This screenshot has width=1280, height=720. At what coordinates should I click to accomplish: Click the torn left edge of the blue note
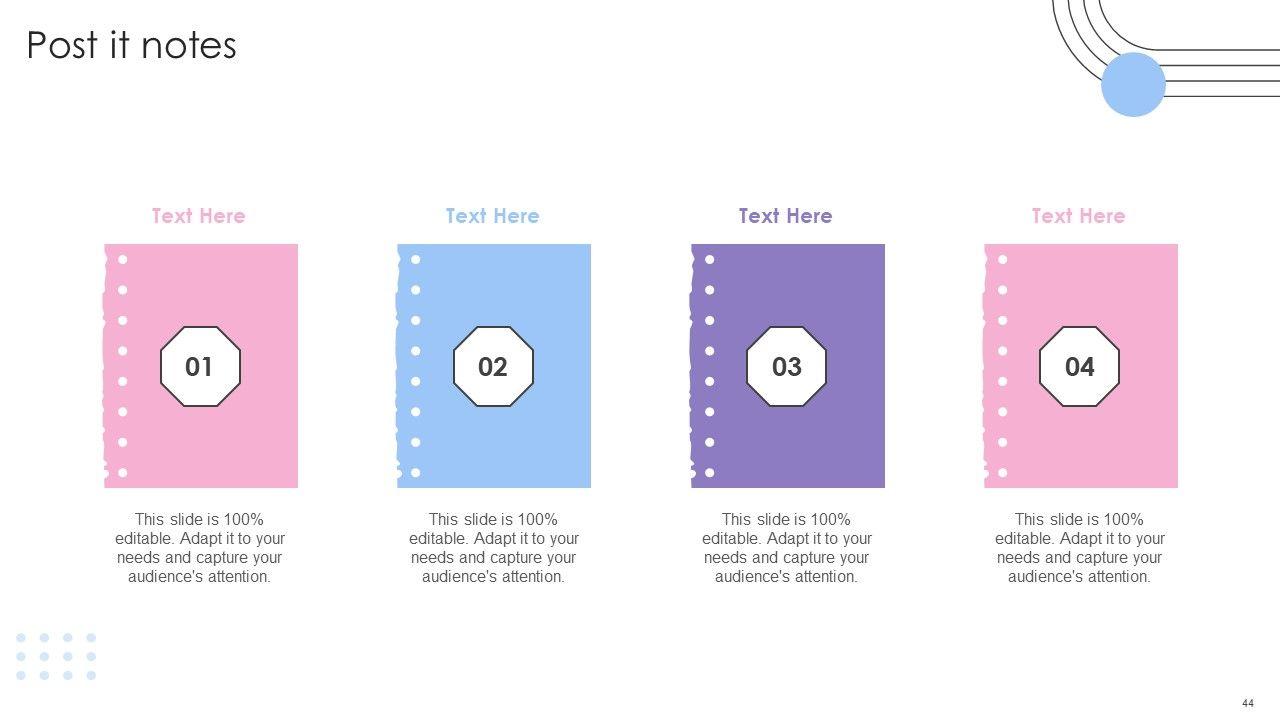pos(400,366)
